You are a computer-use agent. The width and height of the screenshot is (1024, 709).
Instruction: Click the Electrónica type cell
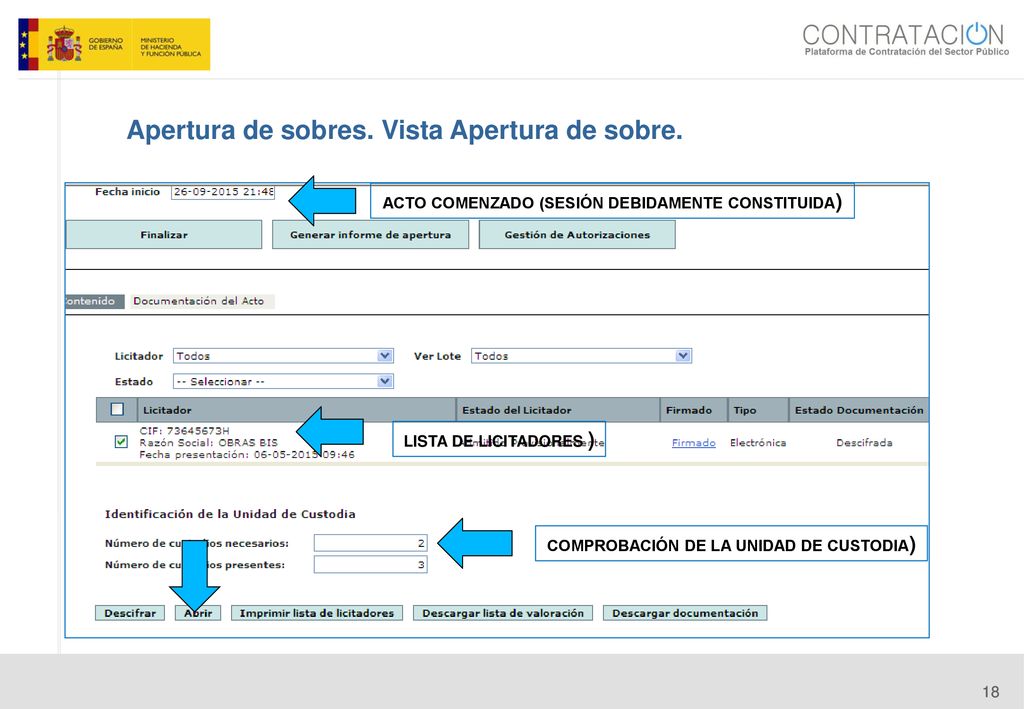pos(758,443)
